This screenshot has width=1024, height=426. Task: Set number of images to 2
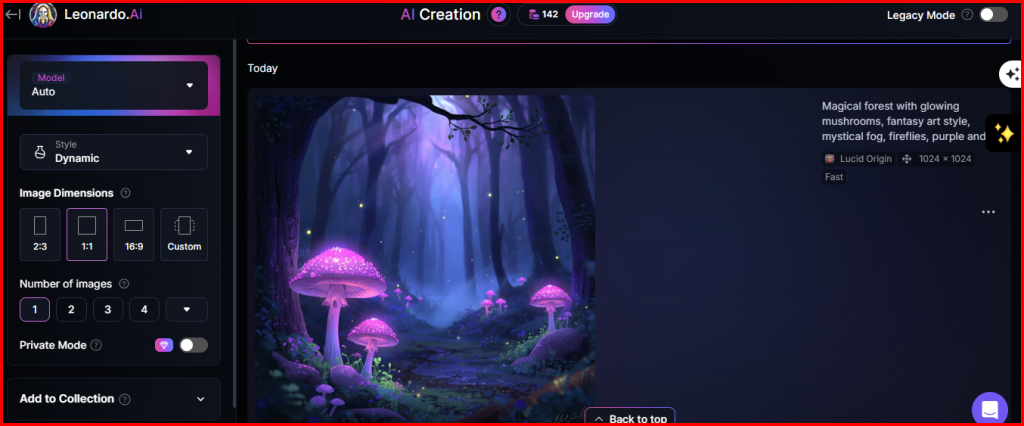(71, 310)
